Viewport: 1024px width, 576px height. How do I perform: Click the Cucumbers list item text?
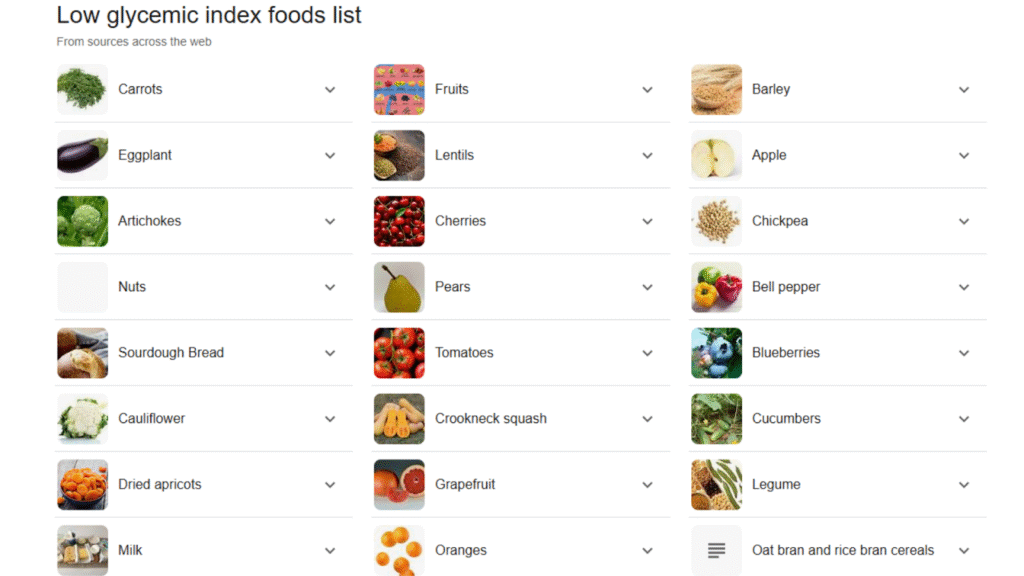coord(786,419)
